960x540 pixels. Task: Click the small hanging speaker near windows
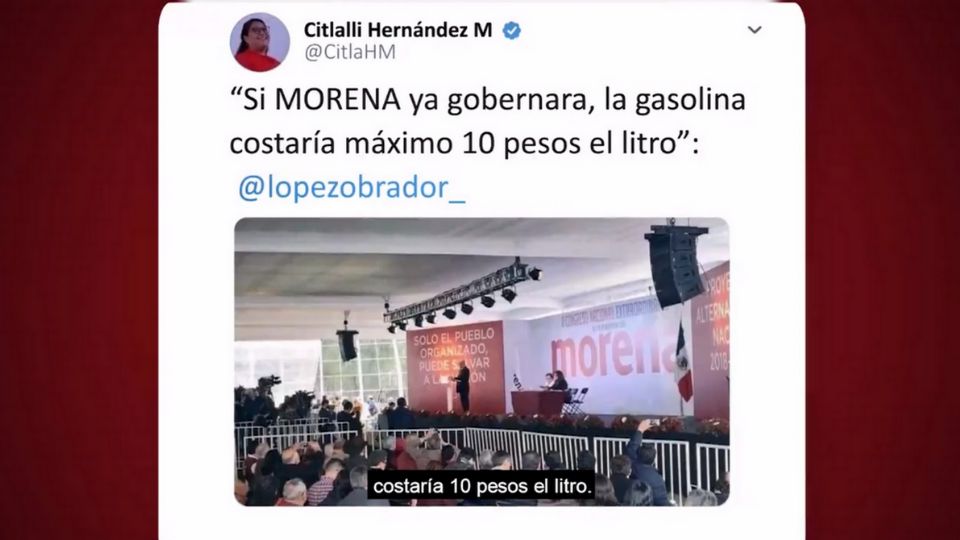coord(347,344)
